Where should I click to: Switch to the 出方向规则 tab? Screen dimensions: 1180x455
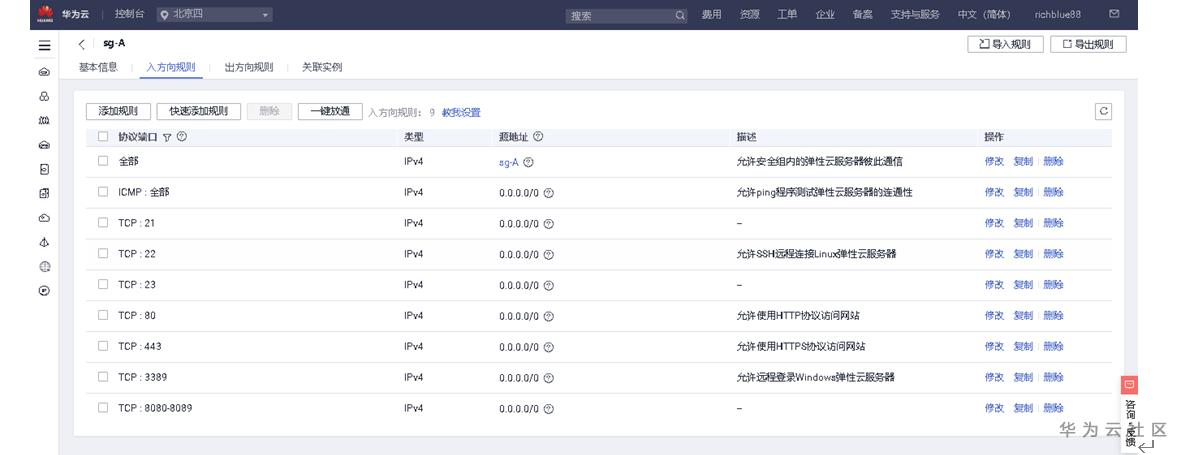click(x=248, y=67)
